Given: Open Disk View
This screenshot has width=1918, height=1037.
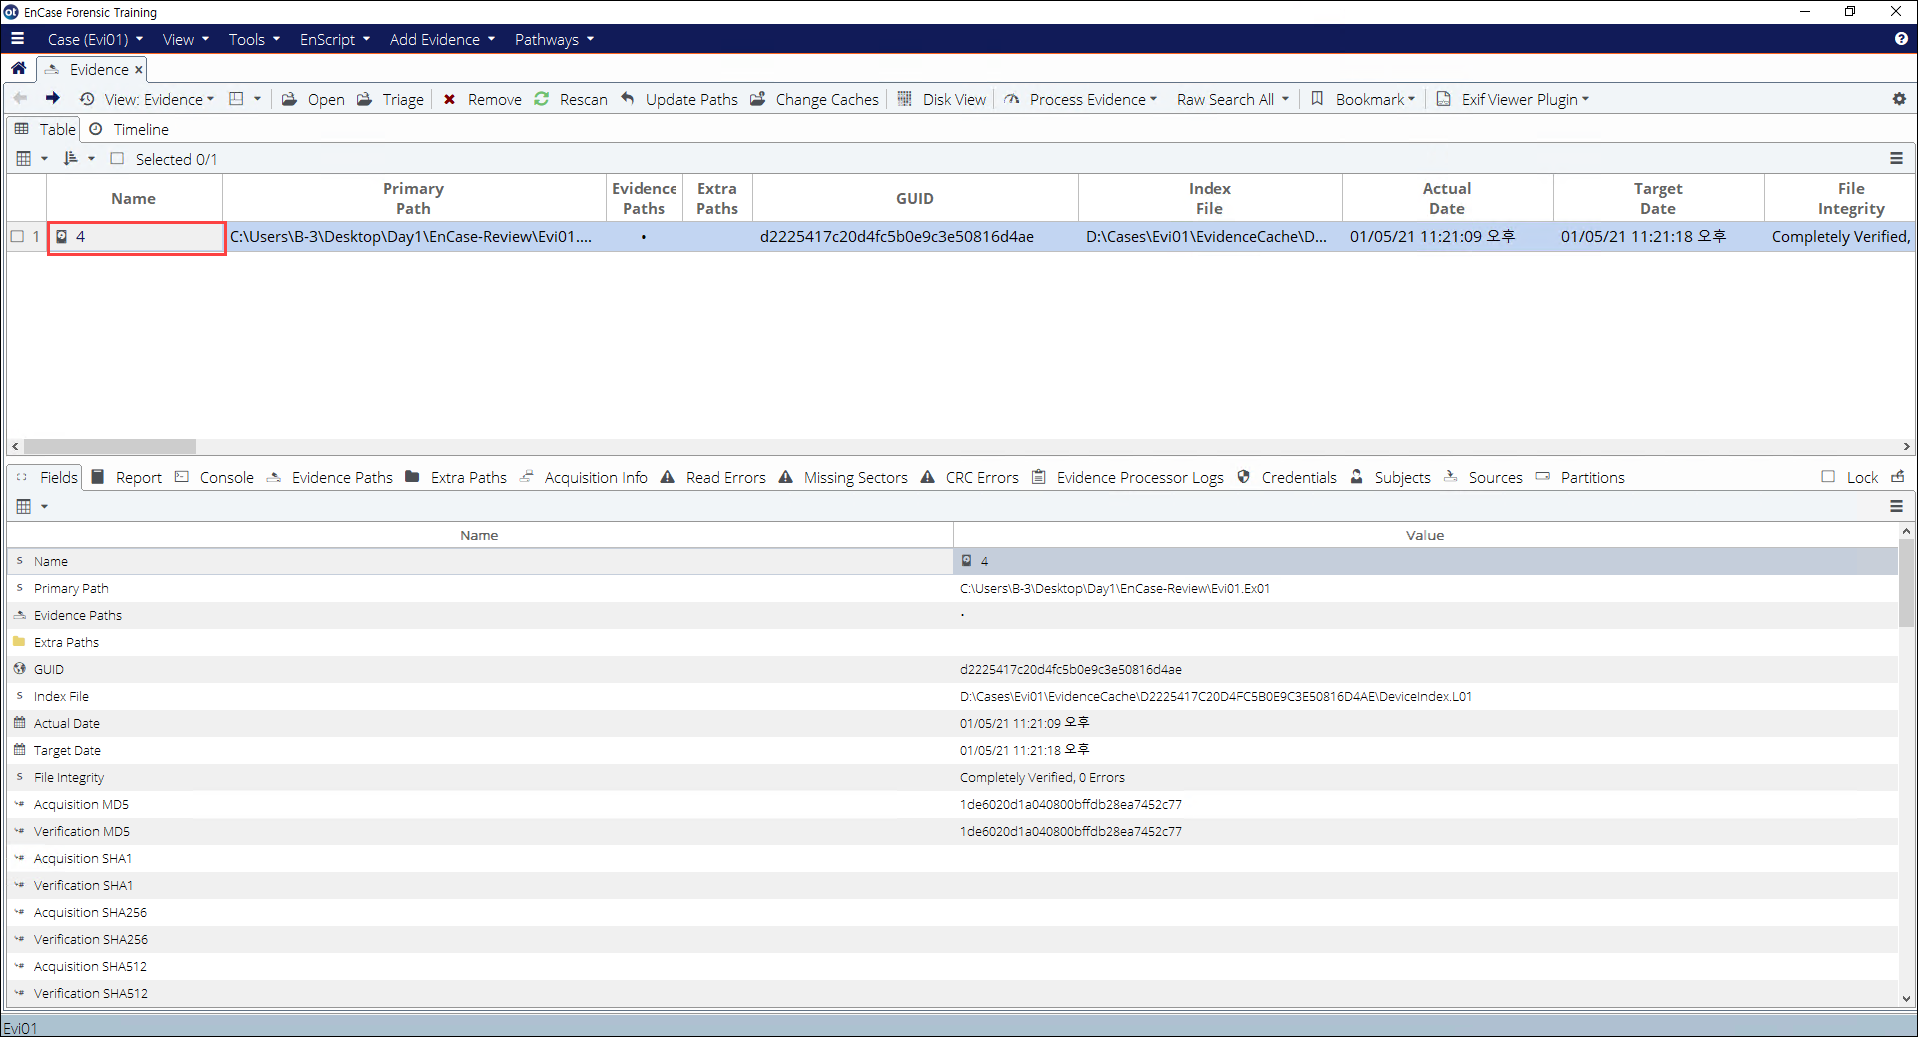Looking at the screenshot, I should (942, 99).
